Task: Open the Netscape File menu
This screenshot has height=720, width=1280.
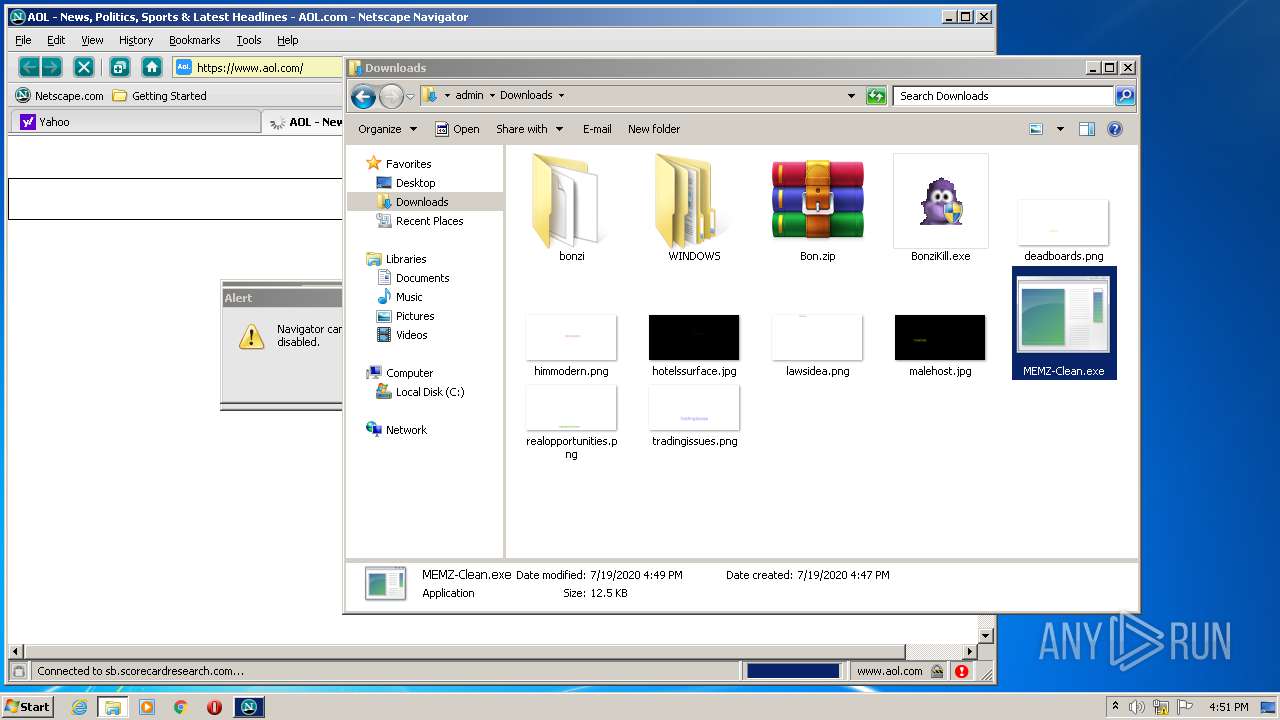Action: click(x=23, y=40)
